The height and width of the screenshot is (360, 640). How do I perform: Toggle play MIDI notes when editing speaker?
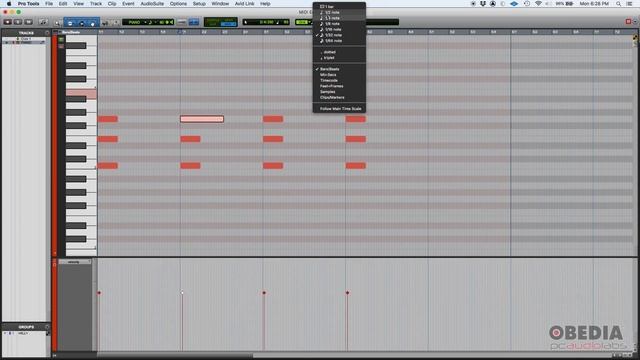pyautogui.click(x=171, y=22)
